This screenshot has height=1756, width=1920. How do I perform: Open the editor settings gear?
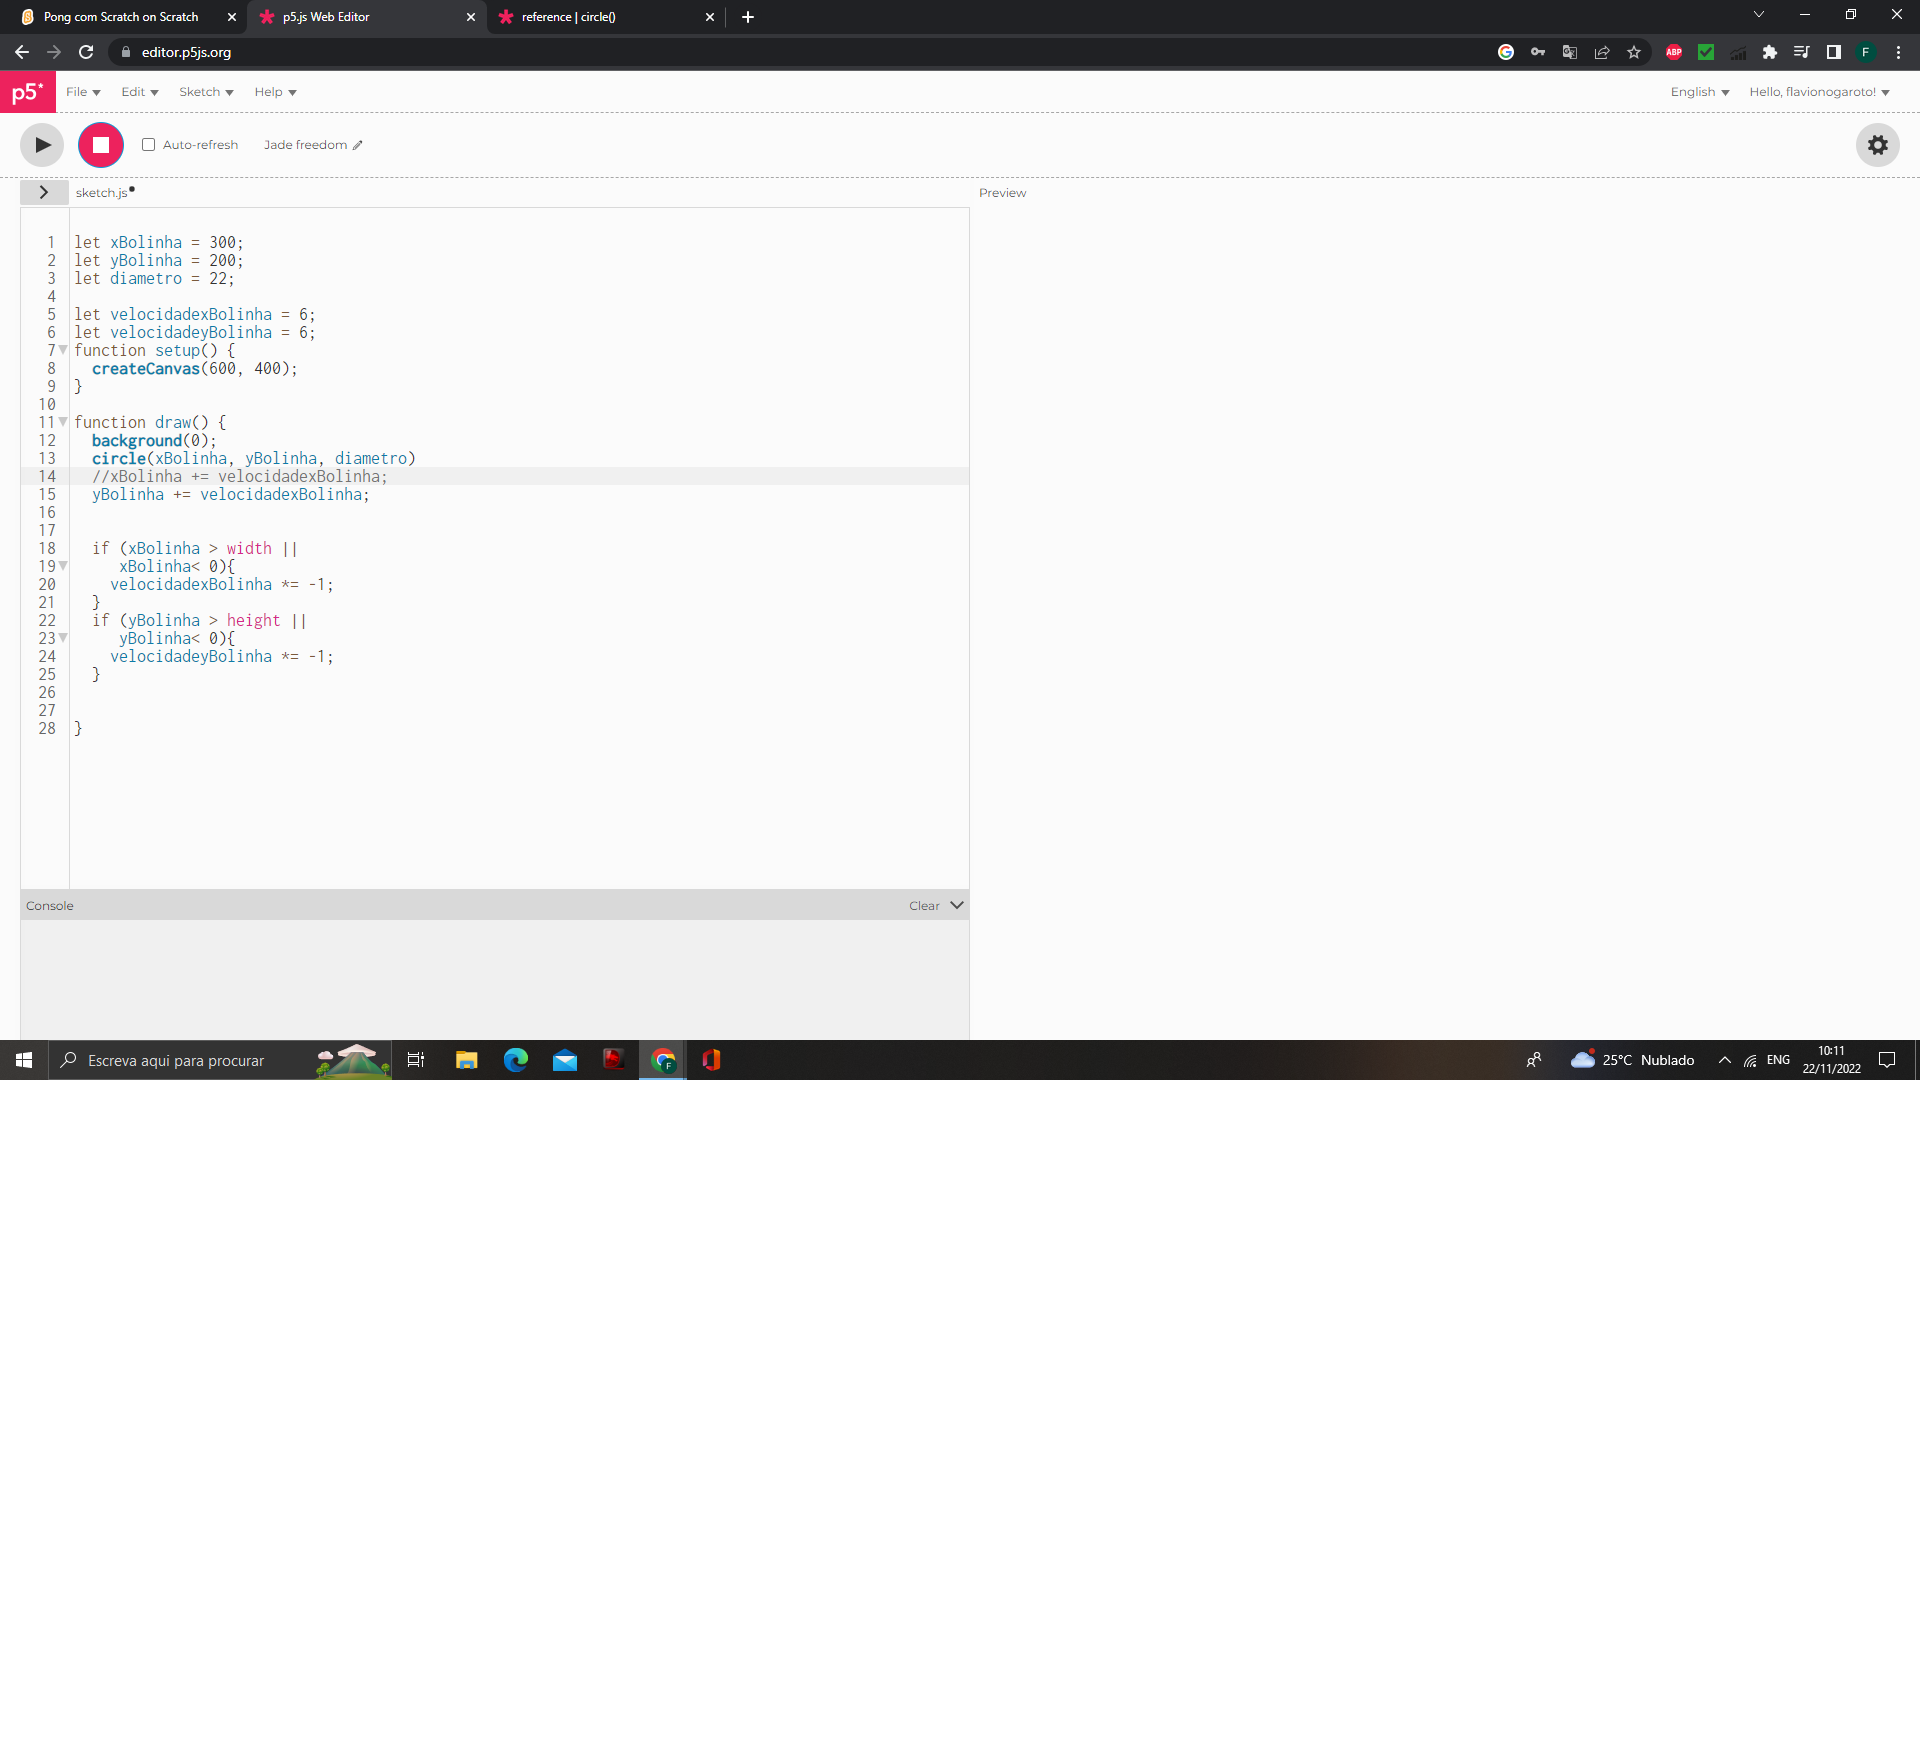(1878, 145)
